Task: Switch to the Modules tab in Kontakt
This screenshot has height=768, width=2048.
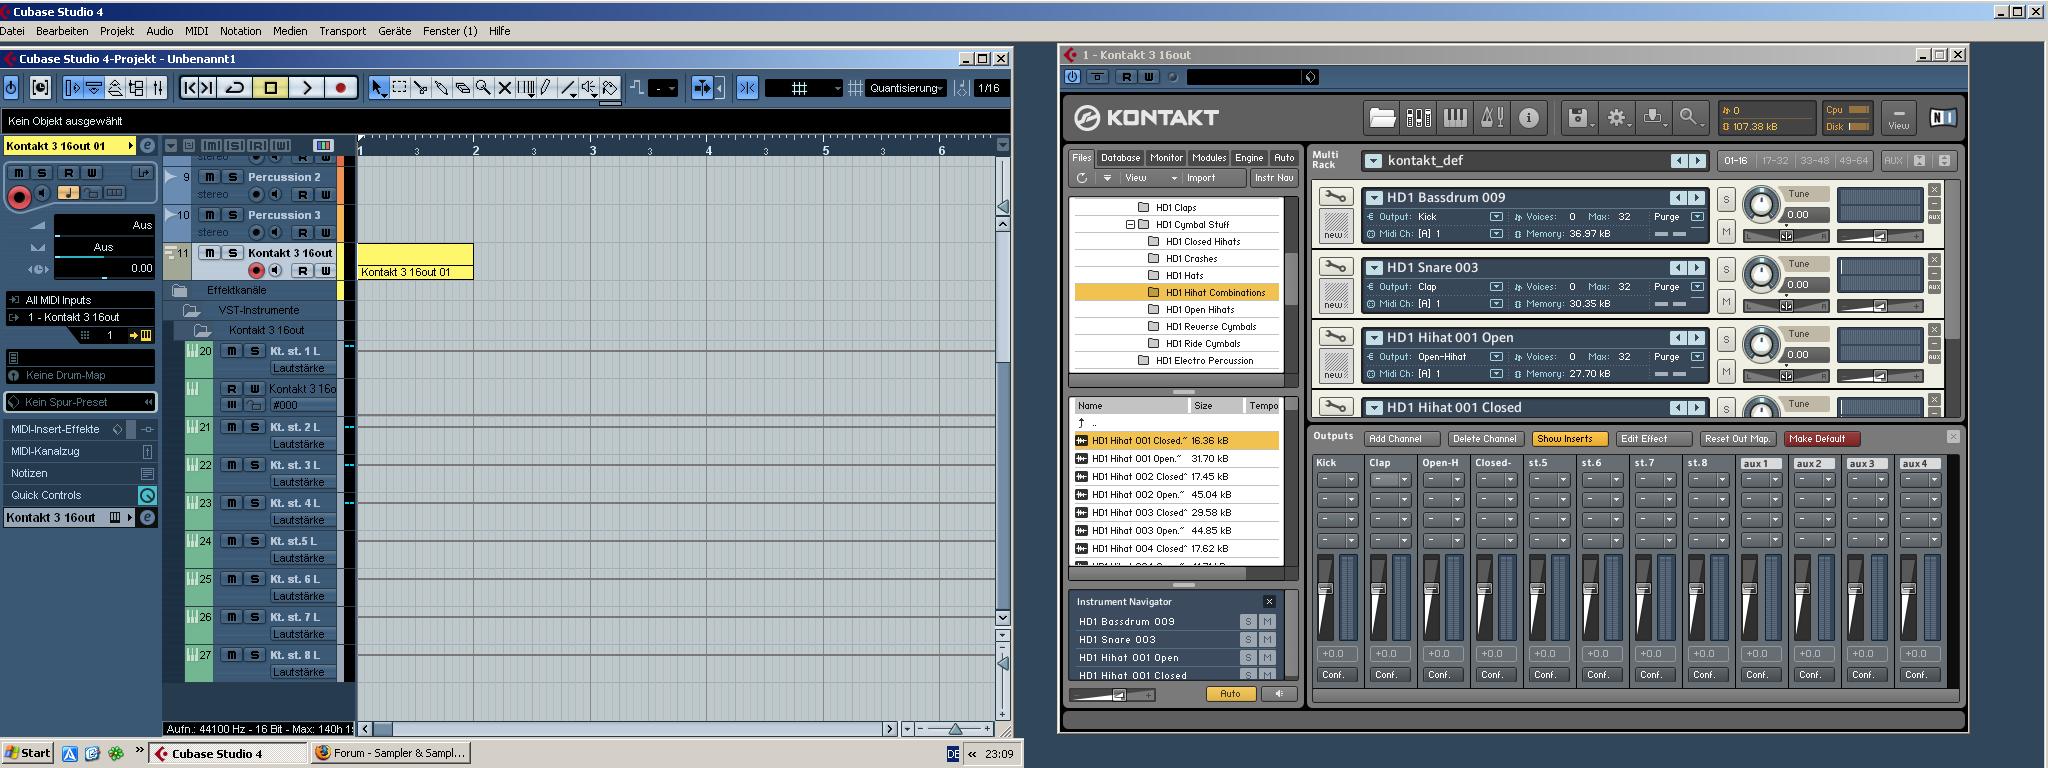Action: [x=1209, y=158]
